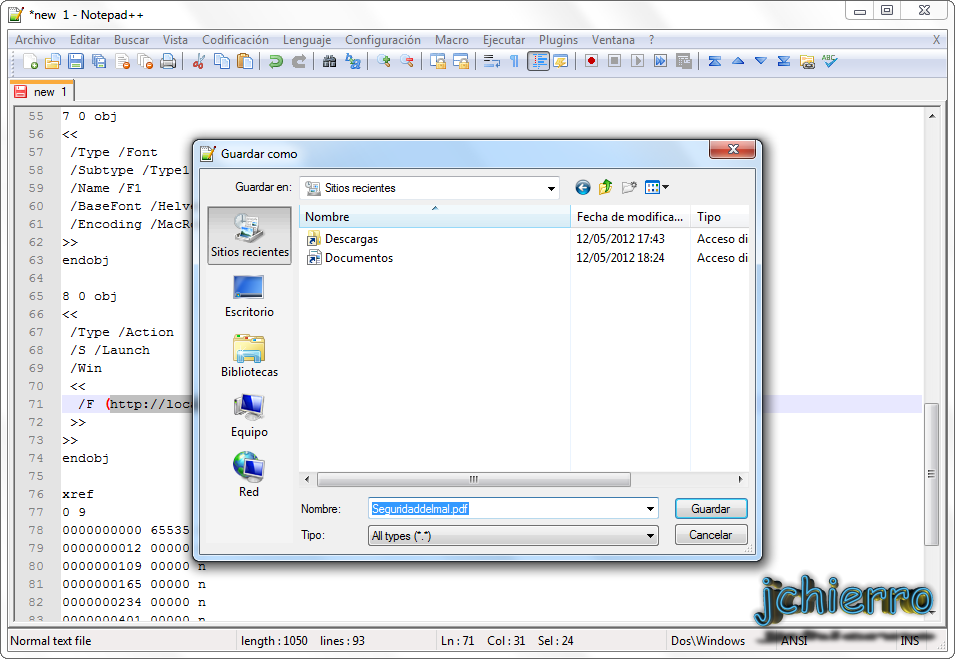Expand the Guardar en location dropdown

pyautogui.click(x=551, y=188)
